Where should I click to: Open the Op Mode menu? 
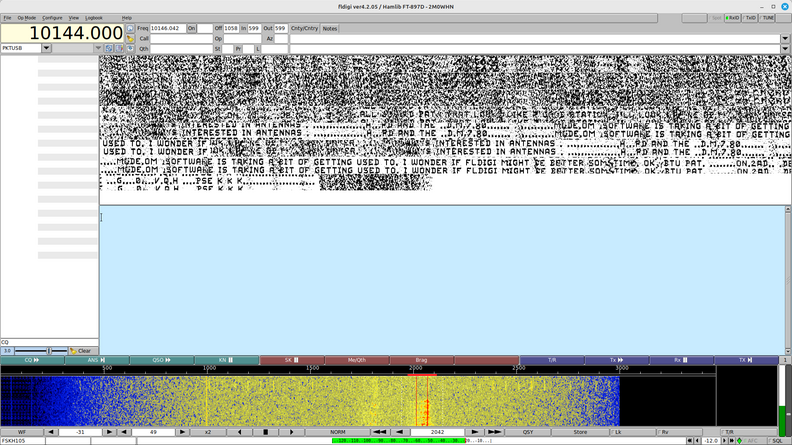[x=26, y=18]
